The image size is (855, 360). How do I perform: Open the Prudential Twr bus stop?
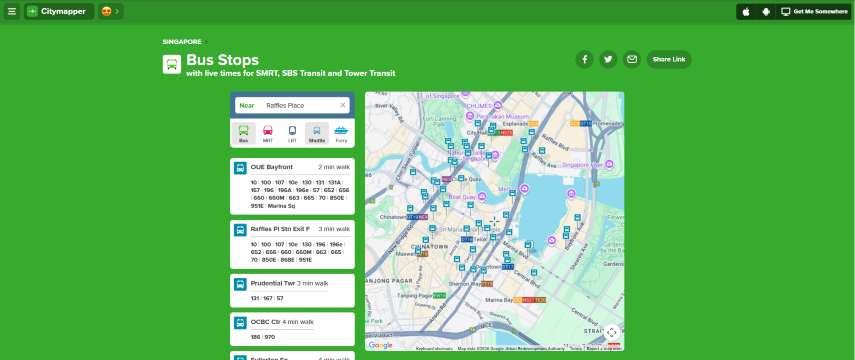292,291
